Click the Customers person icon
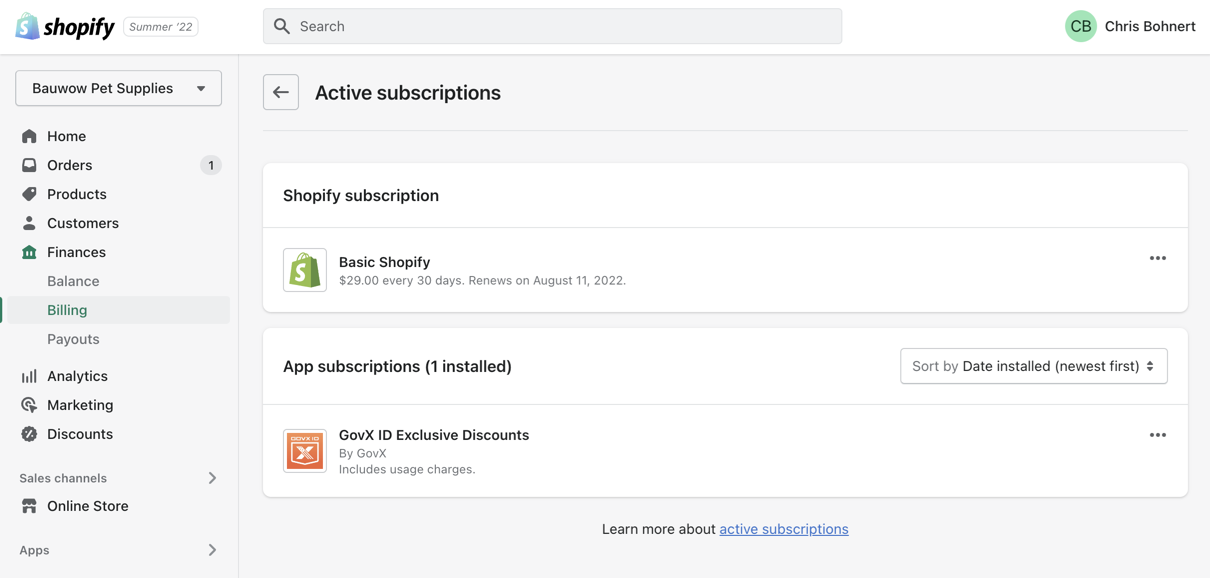The width and height of the screenshot is (1211, 578). click(x=29, y=223)
